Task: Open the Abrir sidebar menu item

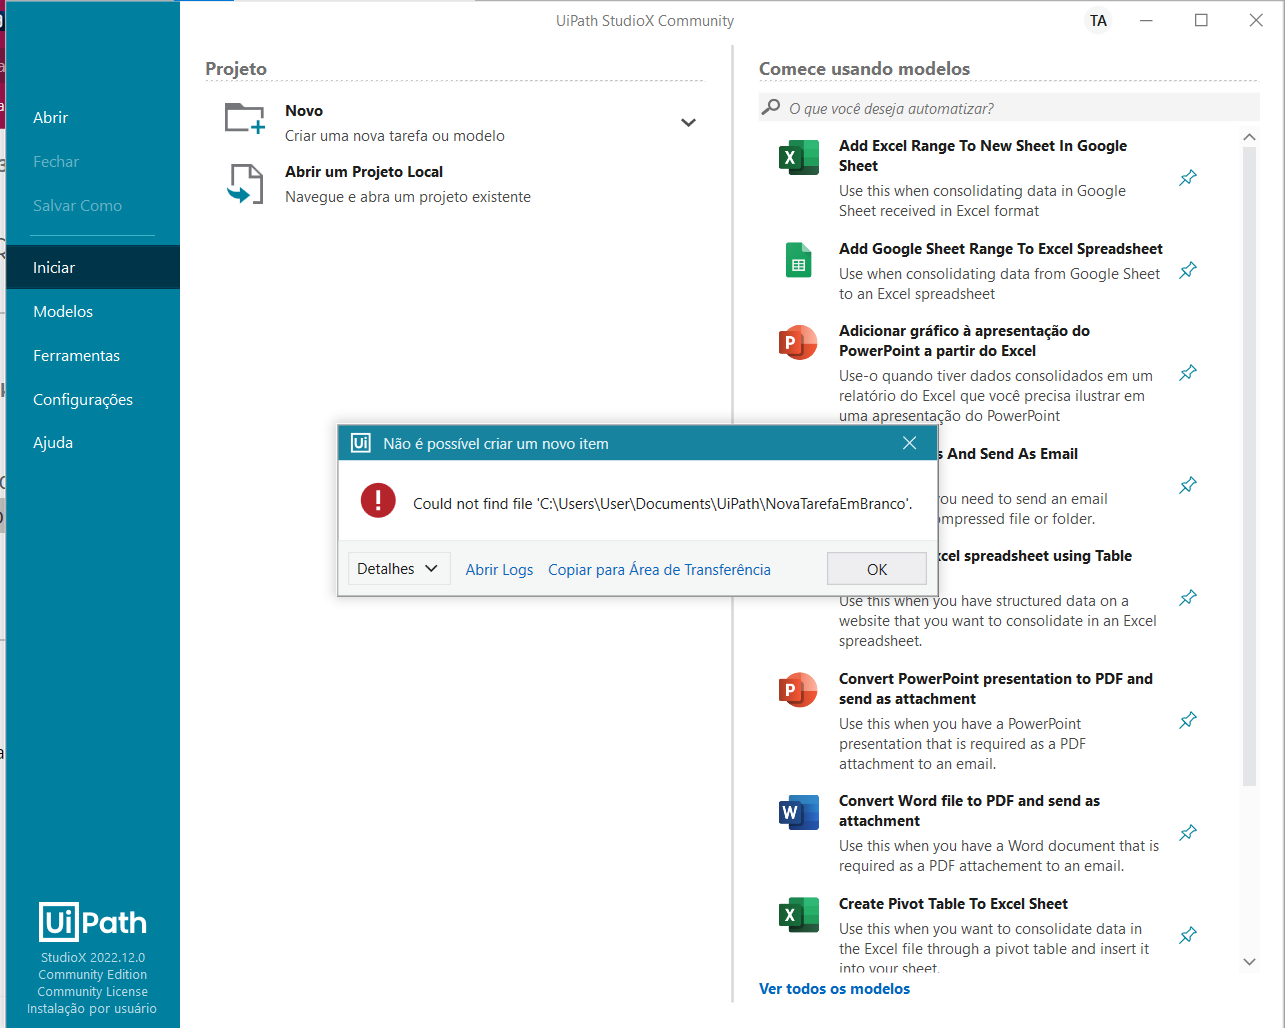Action: tap(51, 117)
